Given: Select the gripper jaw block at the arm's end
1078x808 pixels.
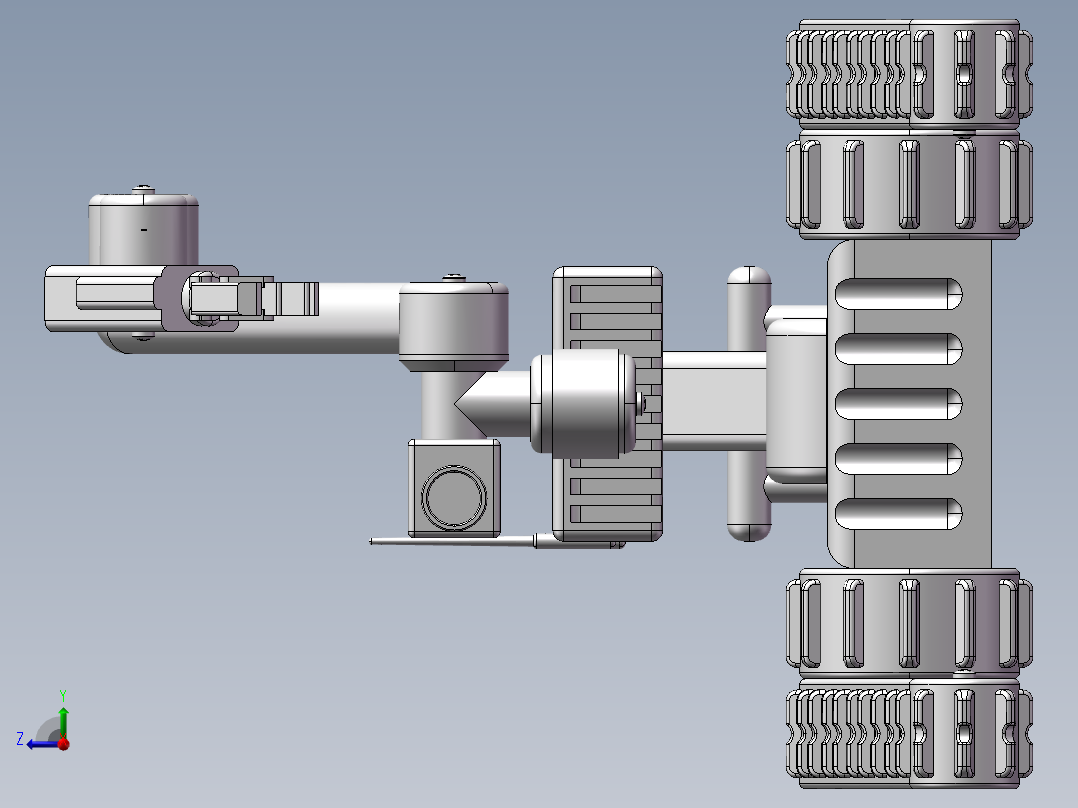Looking at the screenshot, I should point(102,297).
